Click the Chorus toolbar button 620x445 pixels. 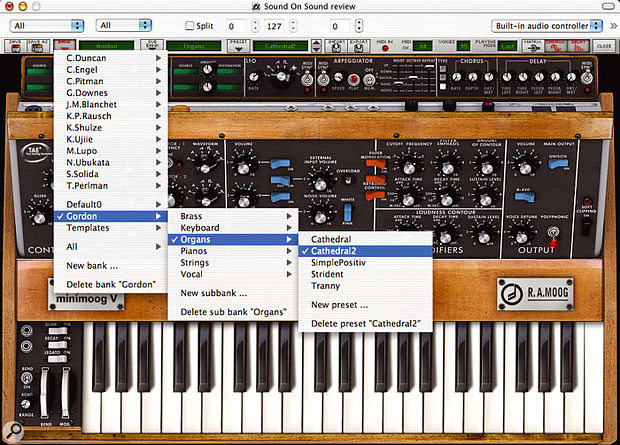tap(556, 46)
